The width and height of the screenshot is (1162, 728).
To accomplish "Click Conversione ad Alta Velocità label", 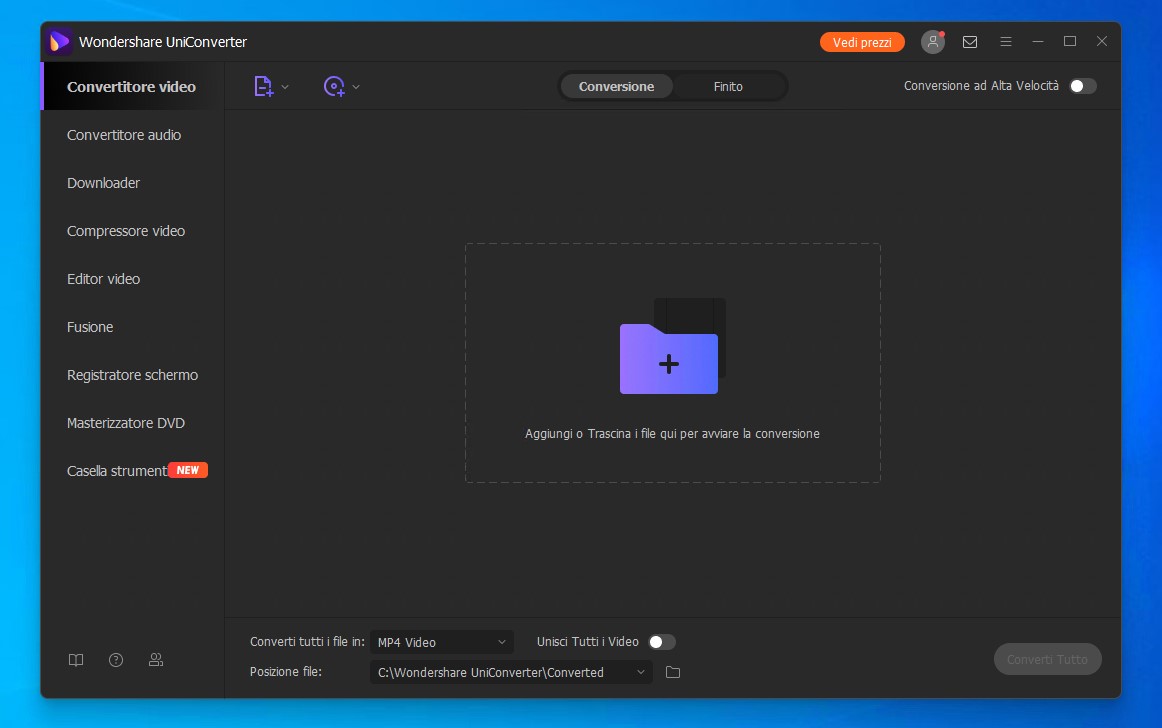I will (981, 86).
